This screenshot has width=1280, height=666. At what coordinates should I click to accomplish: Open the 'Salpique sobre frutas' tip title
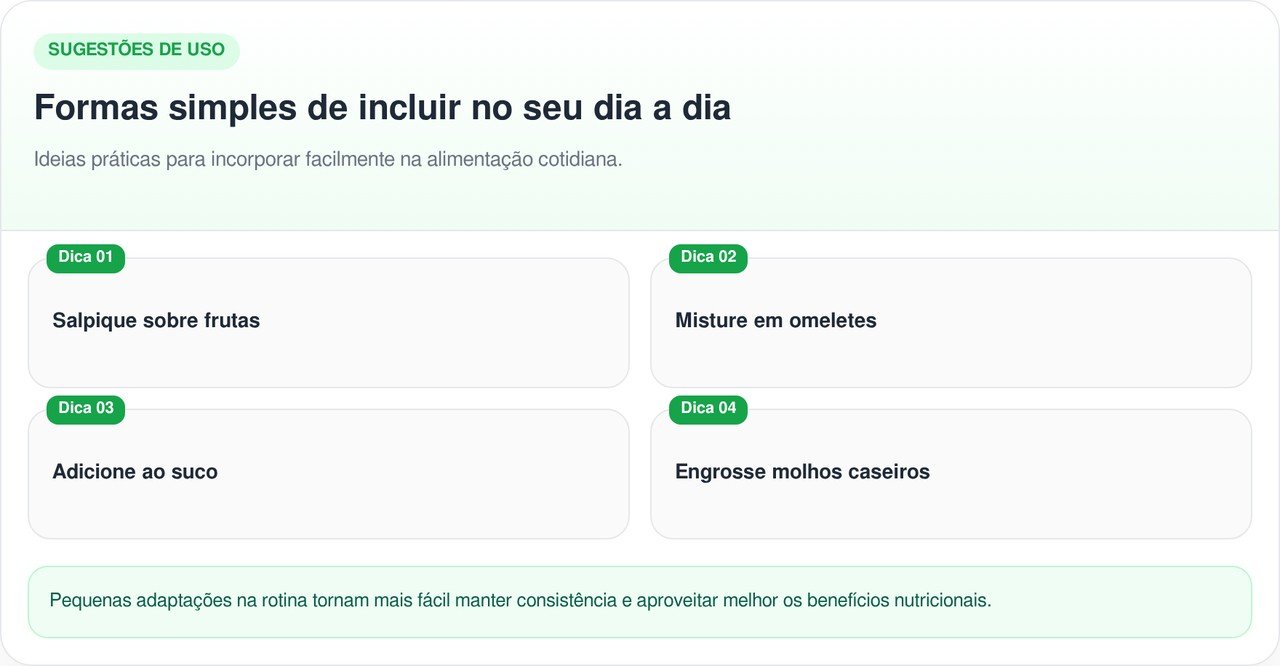tap(156, 321)
